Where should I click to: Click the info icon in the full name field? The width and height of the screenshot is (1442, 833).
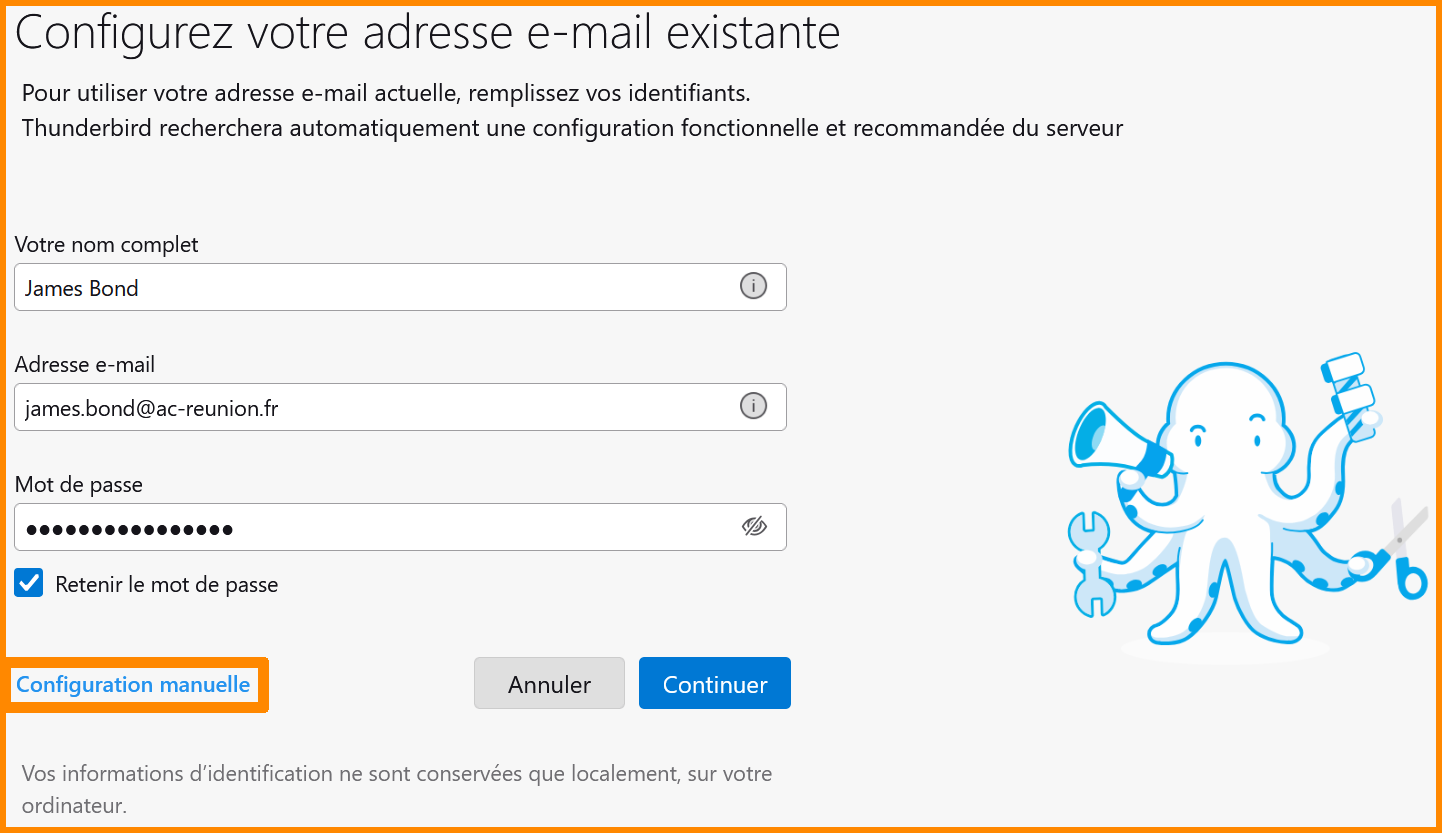753,287
